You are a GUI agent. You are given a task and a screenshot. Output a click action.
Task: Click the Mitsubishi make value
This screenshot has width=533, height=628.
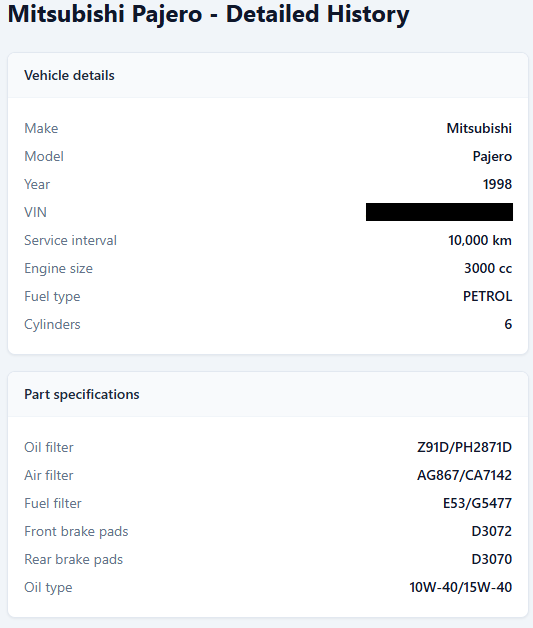(x=479, y=128)
